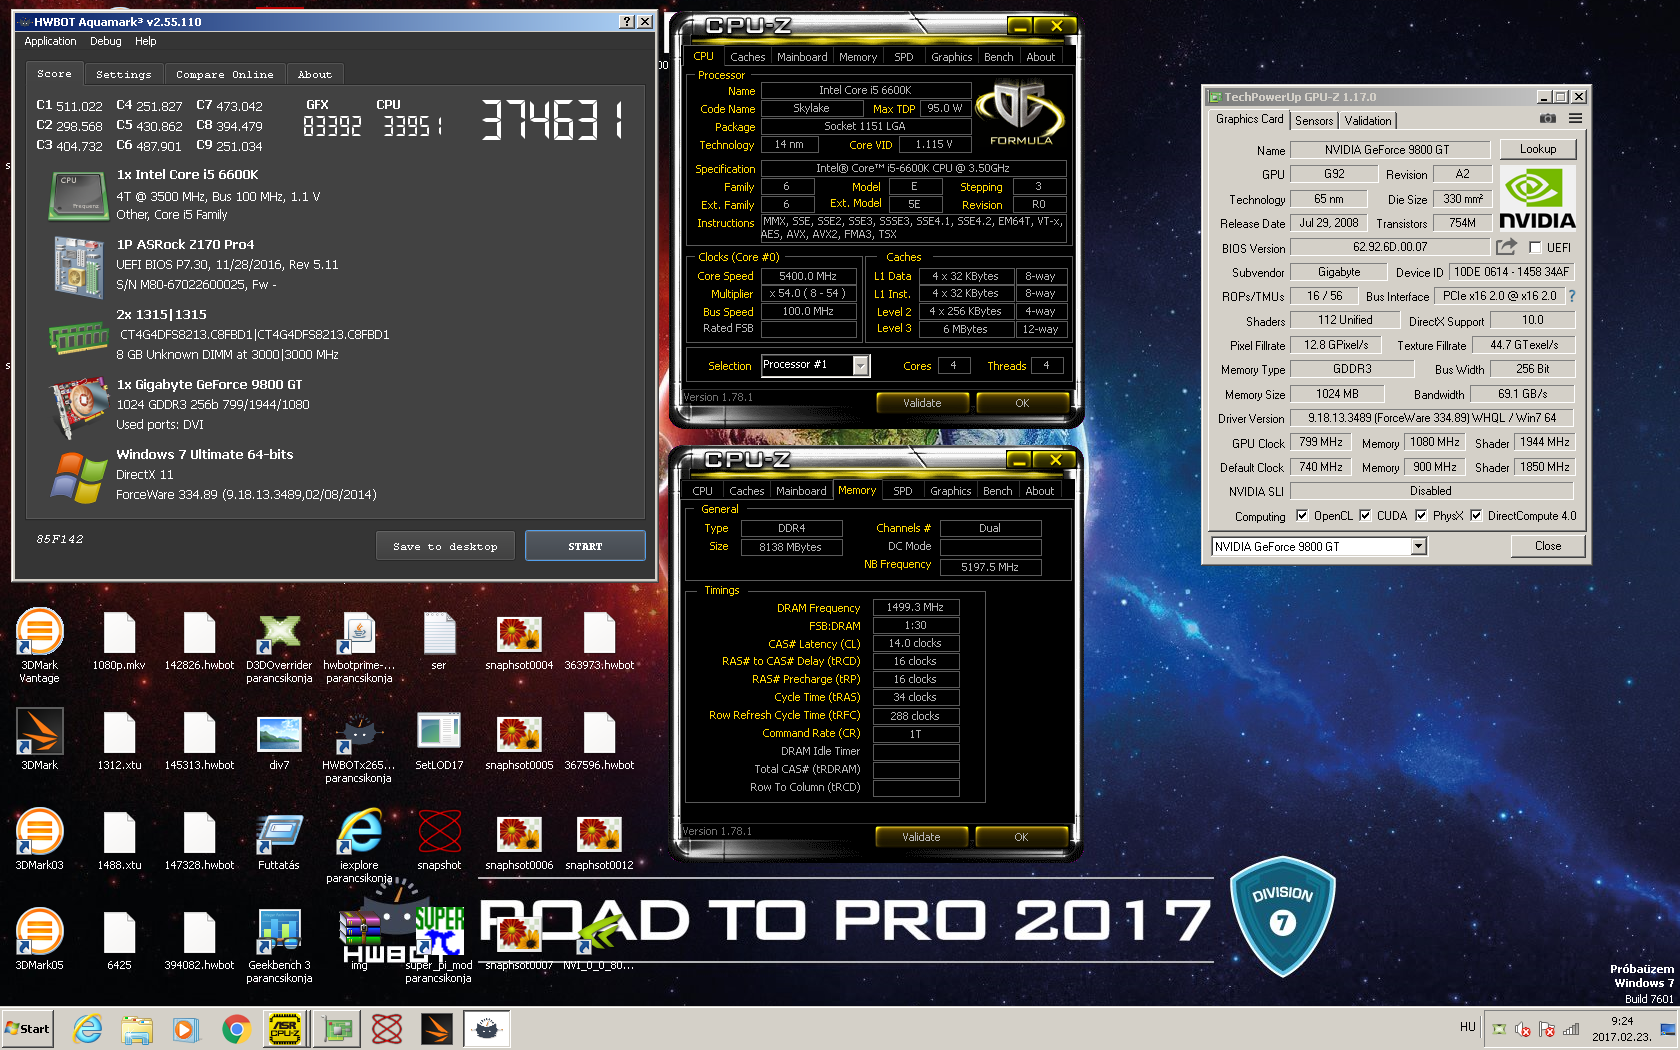Switch to Compare Online tab
Viewport: 1680px width, 1050px height.
tap(225, 74)
